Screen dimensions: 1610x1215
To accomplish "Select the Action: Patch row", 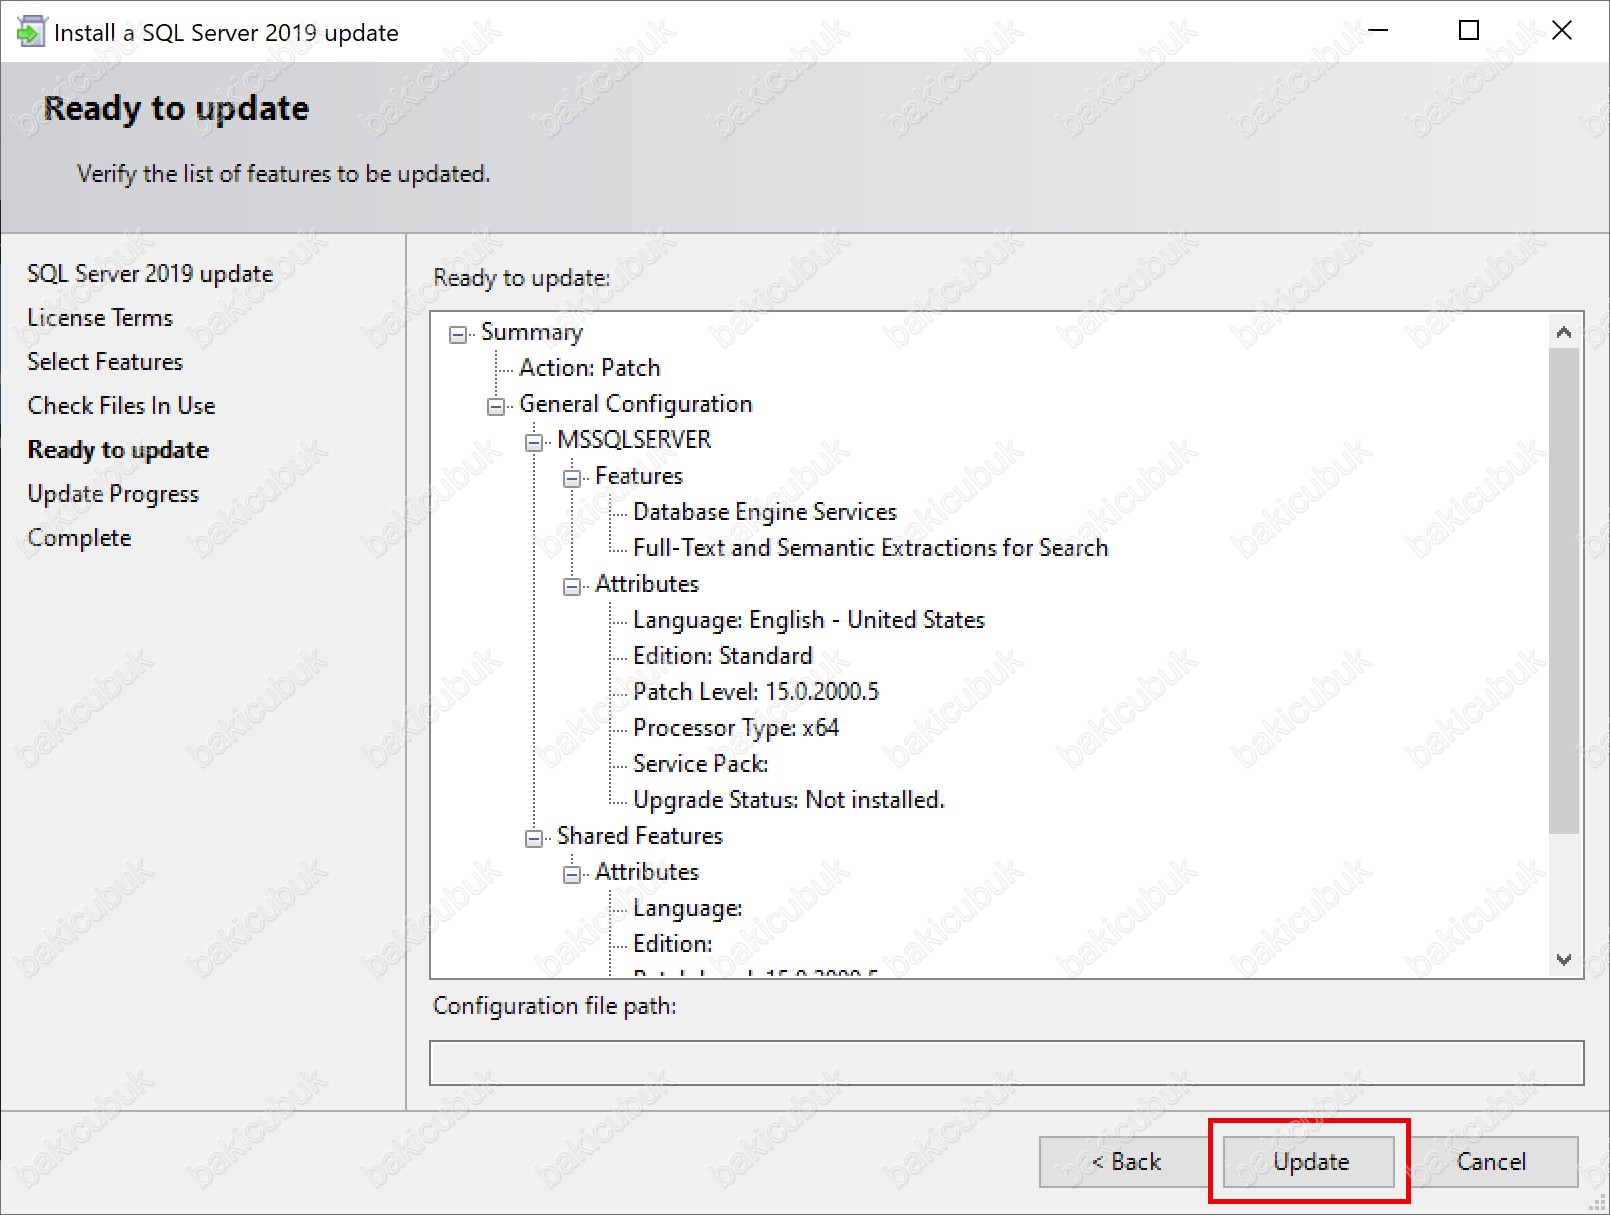I will point(590,368).
